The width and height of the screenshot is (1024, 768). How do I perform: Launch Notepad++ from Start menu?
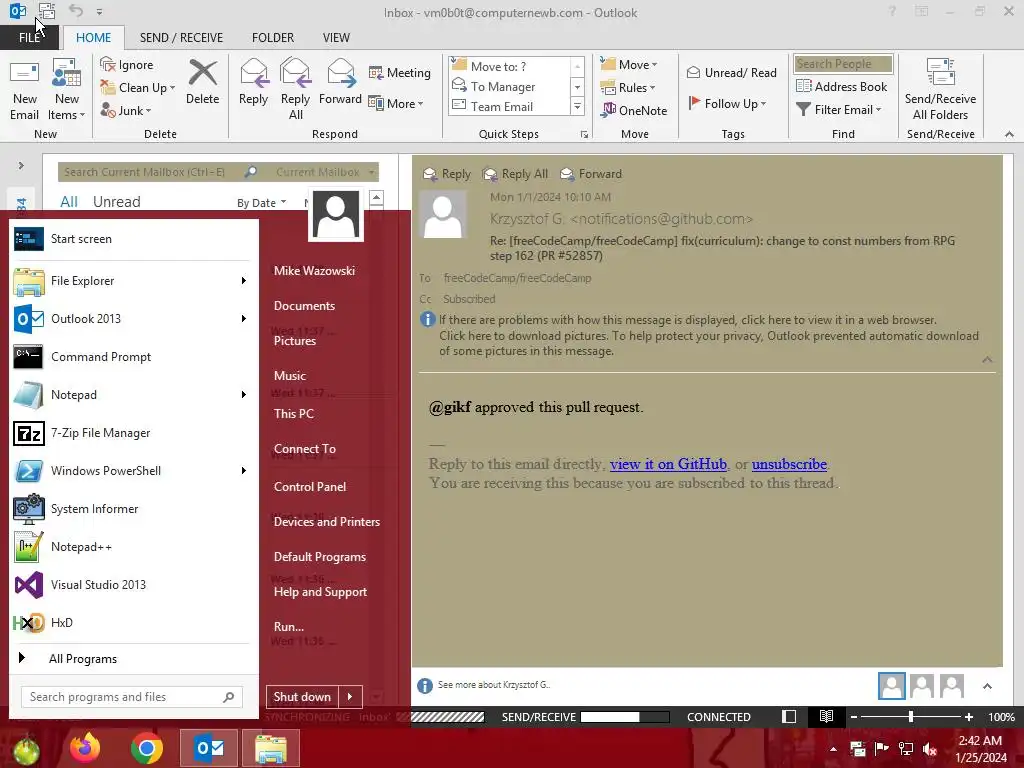point(131,547)
